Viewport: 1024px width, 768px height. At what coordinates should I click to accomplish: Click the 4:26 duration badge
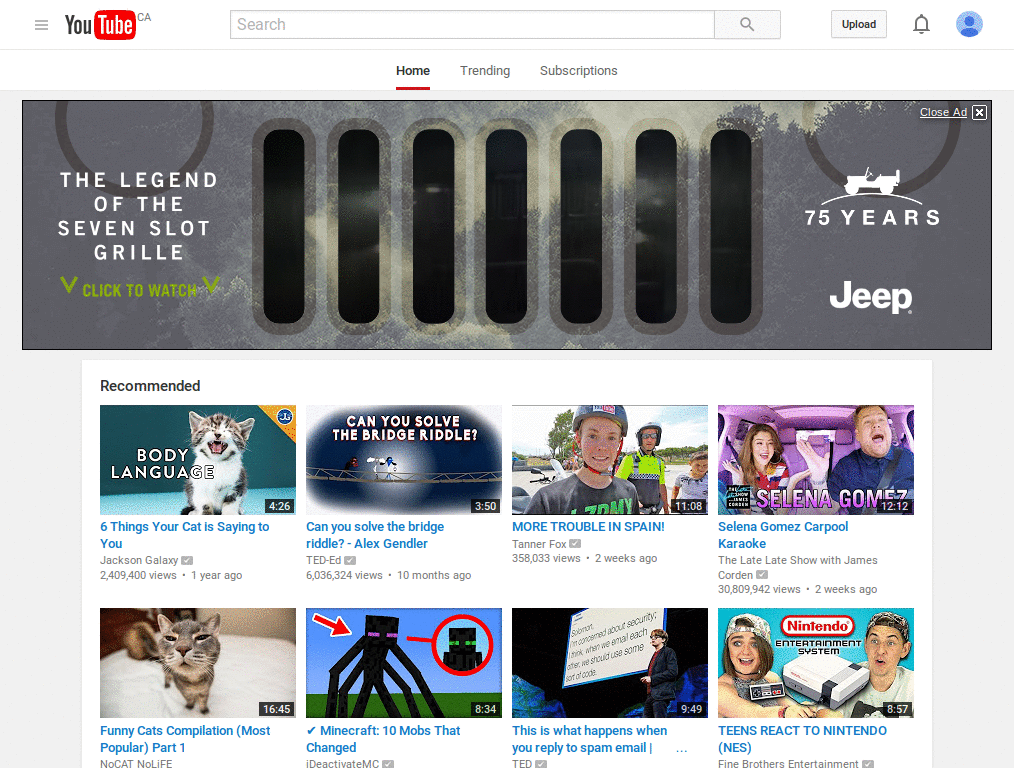point(280,506)
